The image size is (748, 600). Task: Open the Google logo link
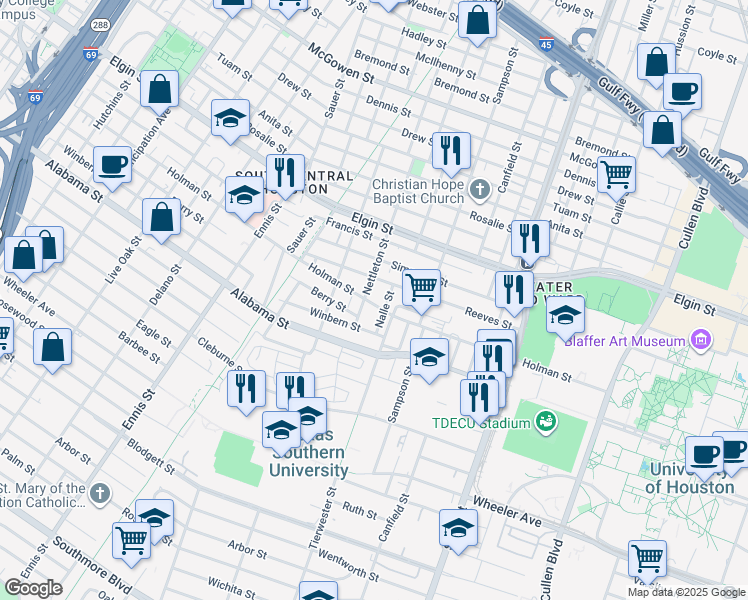pos(33,587)
